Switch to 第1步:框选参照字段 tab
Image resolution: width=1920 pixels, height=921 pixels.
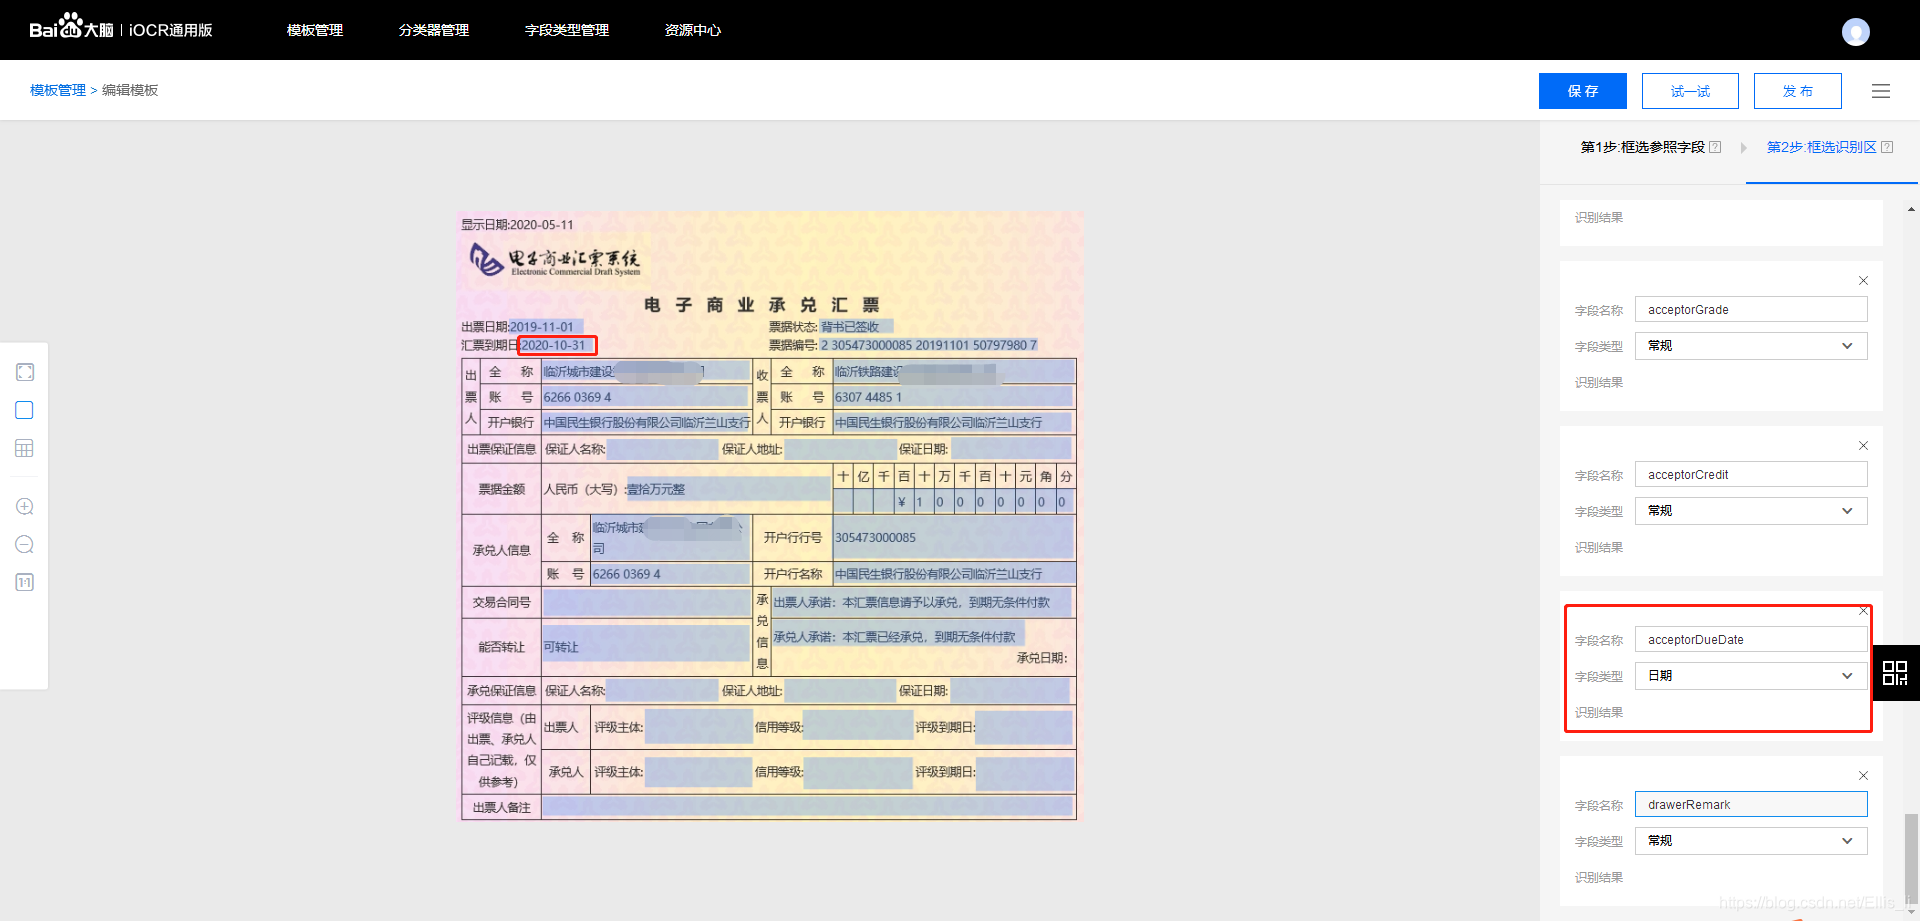click(1643, 147)
